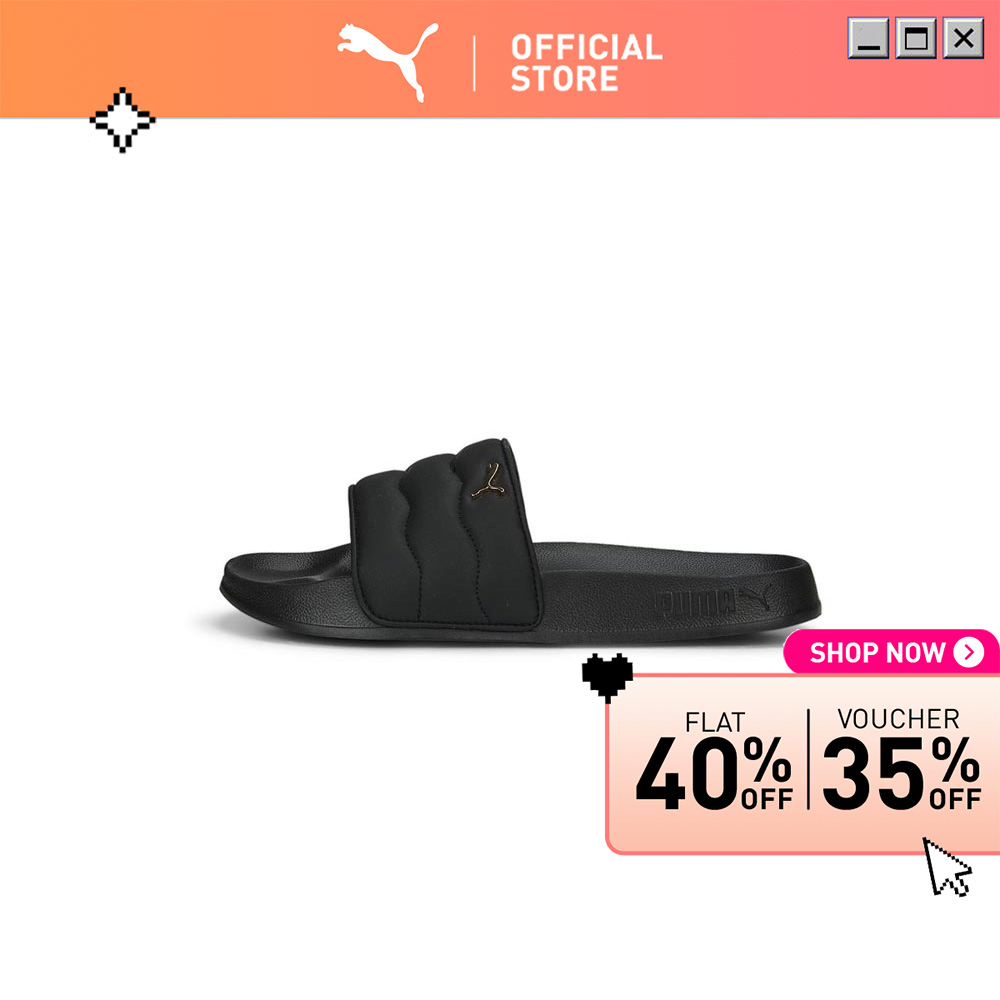Viewport: 1000px width, 1000px height.
Task: Click the white Puma cat logo in the header
Action: [x=388, y=62]
